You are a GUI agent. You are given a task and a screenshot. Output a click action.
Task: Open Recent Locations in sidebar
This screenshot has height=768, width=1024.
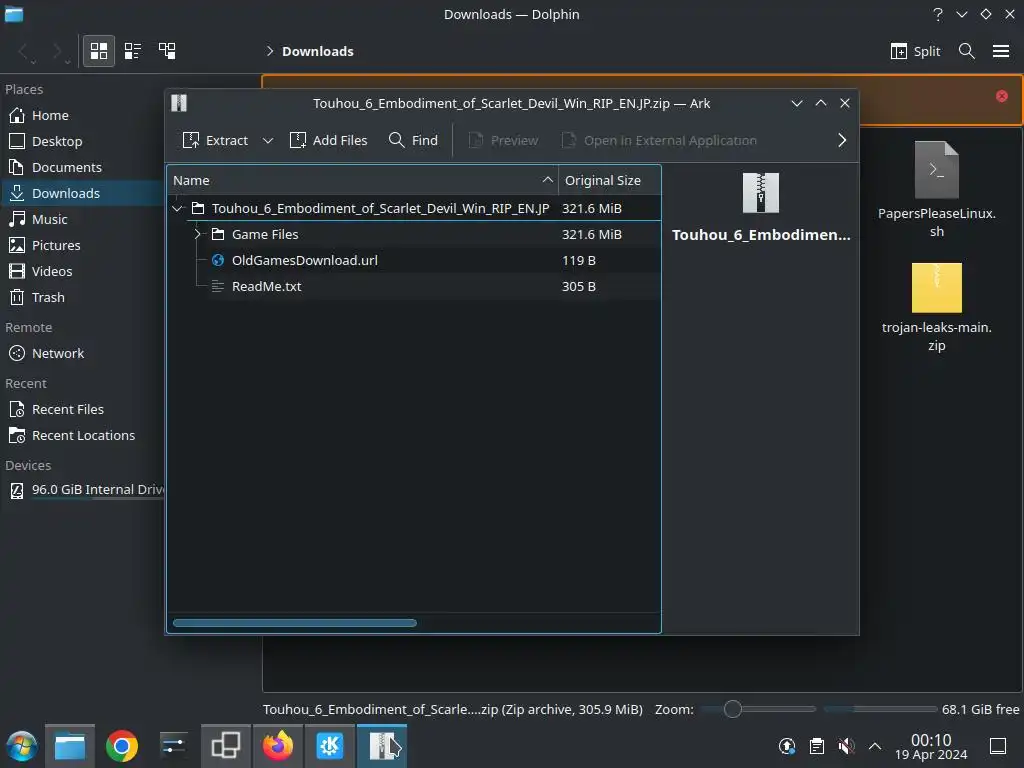pos(82,436)
